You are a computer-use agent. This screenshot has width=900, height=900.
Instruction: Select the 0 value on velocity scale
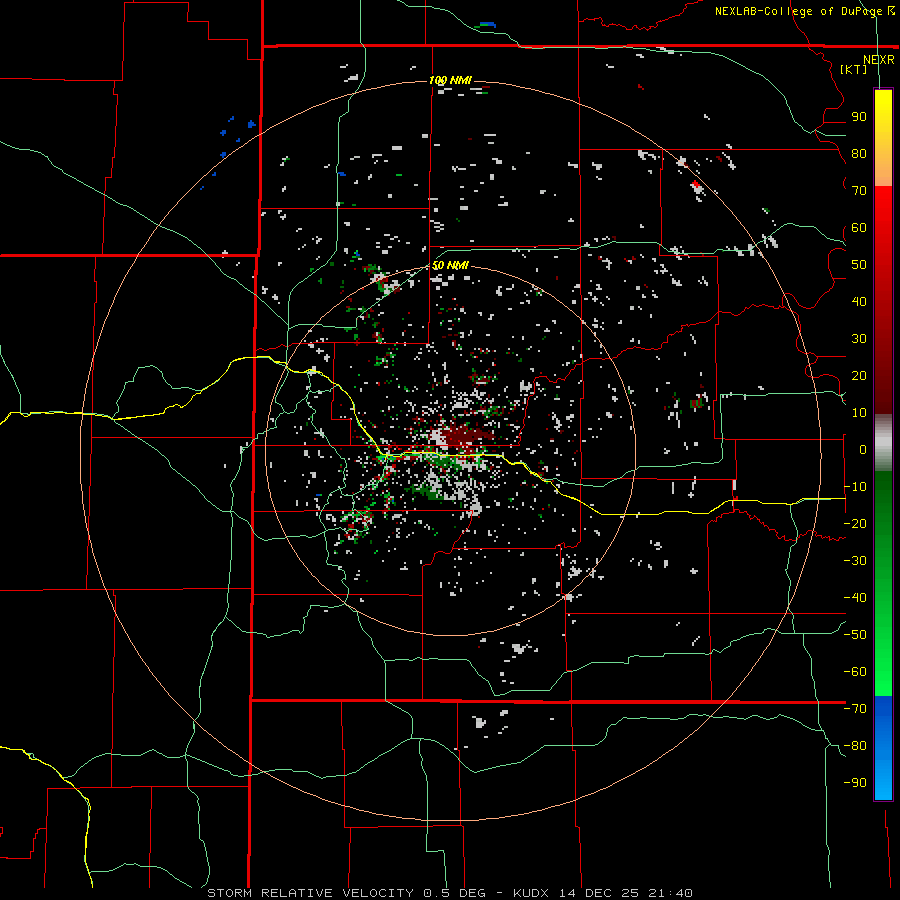tap(862, 450)
